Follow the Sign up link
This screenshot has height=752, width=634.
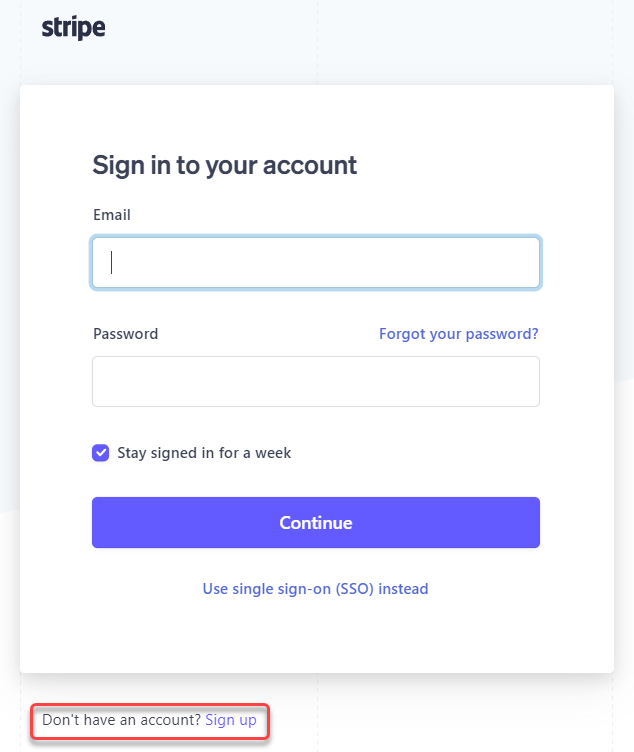[231, 720]
